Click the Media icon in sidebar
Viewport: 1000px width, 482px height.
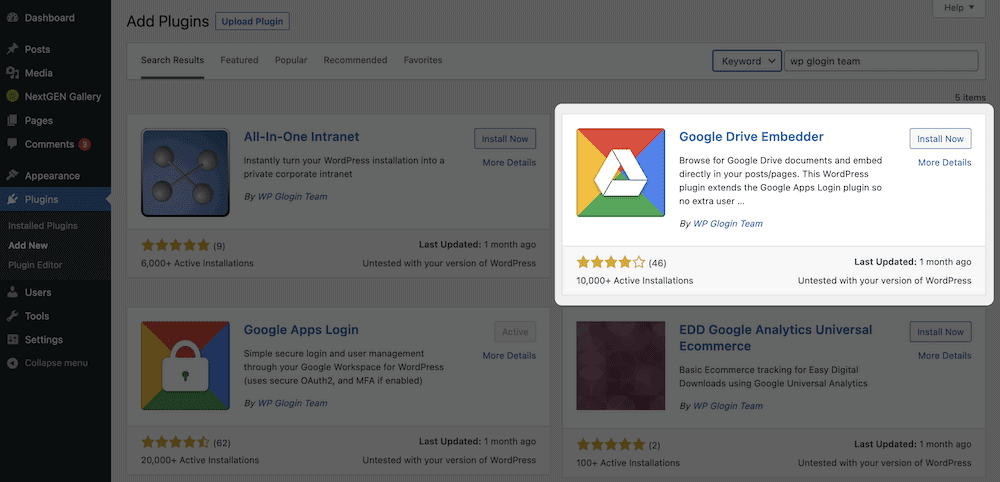coord(12,73)
